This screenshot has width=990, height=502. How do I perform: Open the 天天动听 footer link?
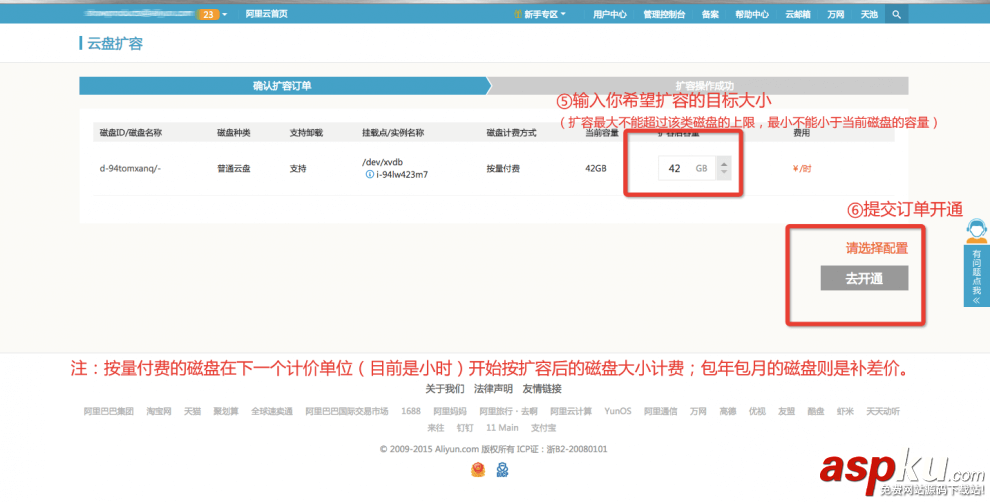pos(883,411)
